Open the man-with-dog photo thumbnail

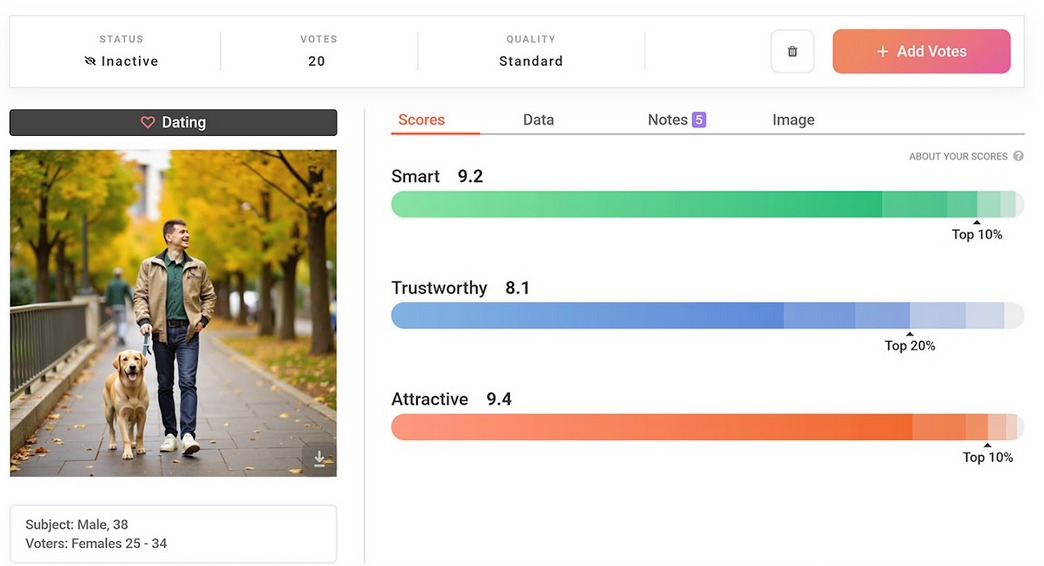point(173,313)
